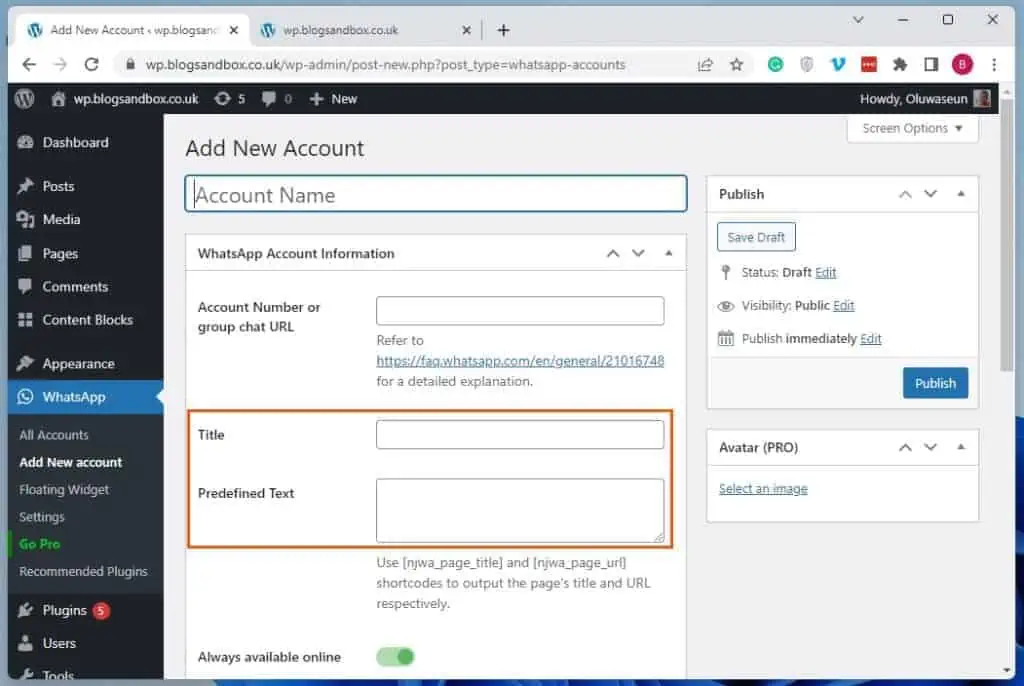Toggle Always available online switch
1024x686 pixels.
coord(395,656)
